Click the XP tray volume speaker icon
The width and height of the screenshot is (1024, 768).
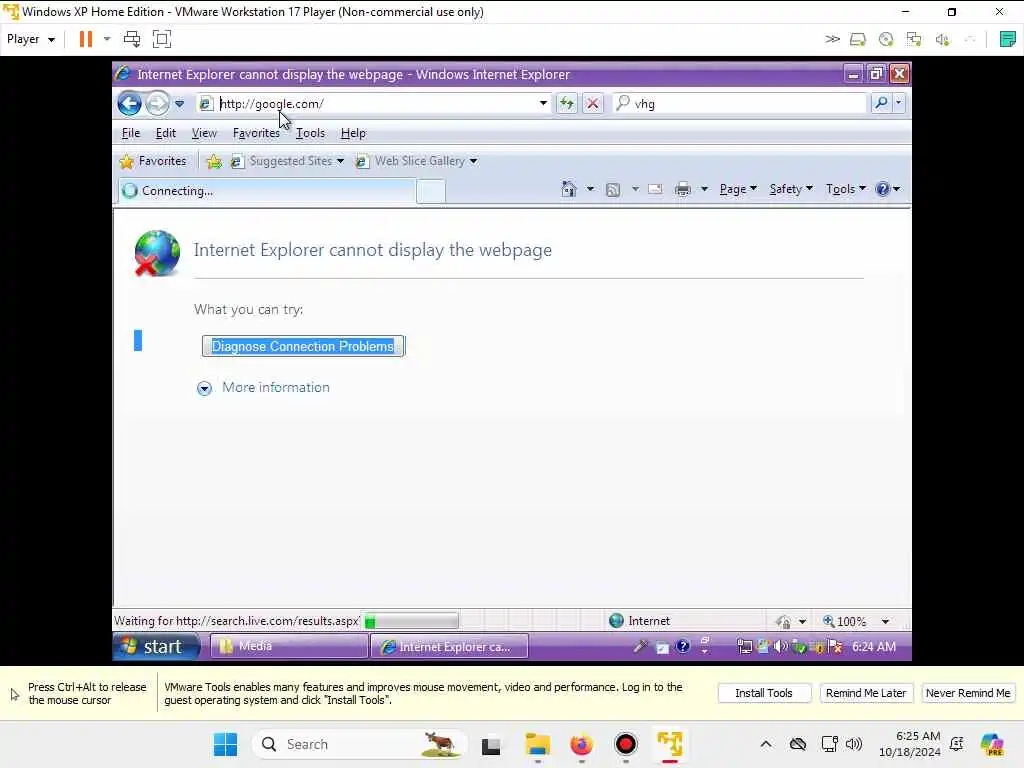[x=781, y=647]
